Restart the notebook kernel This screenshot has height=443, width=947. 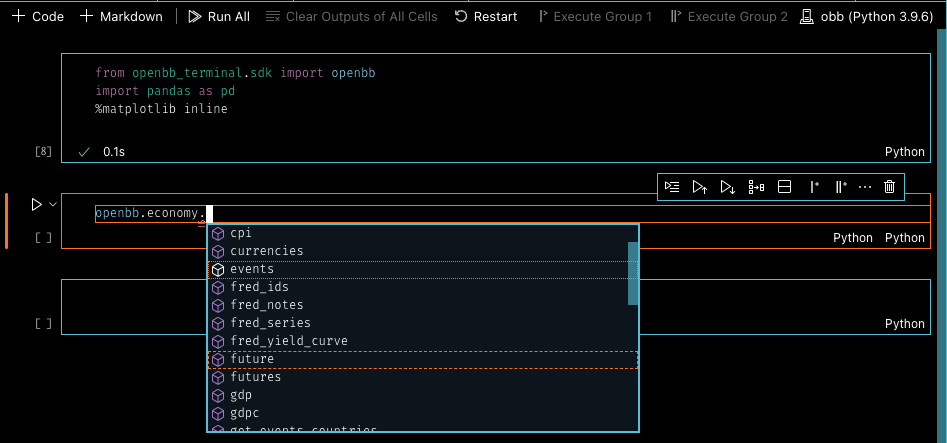coord(486,16)
